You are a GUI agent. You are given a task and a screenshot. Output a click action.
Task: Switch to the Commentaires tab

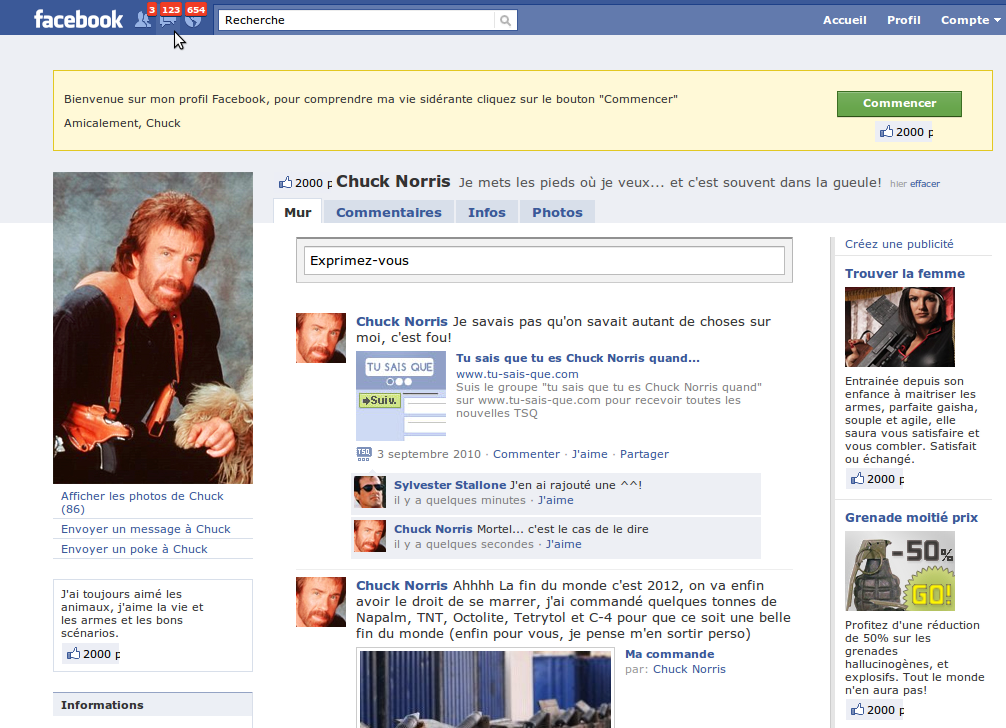[x=389, y=212]
